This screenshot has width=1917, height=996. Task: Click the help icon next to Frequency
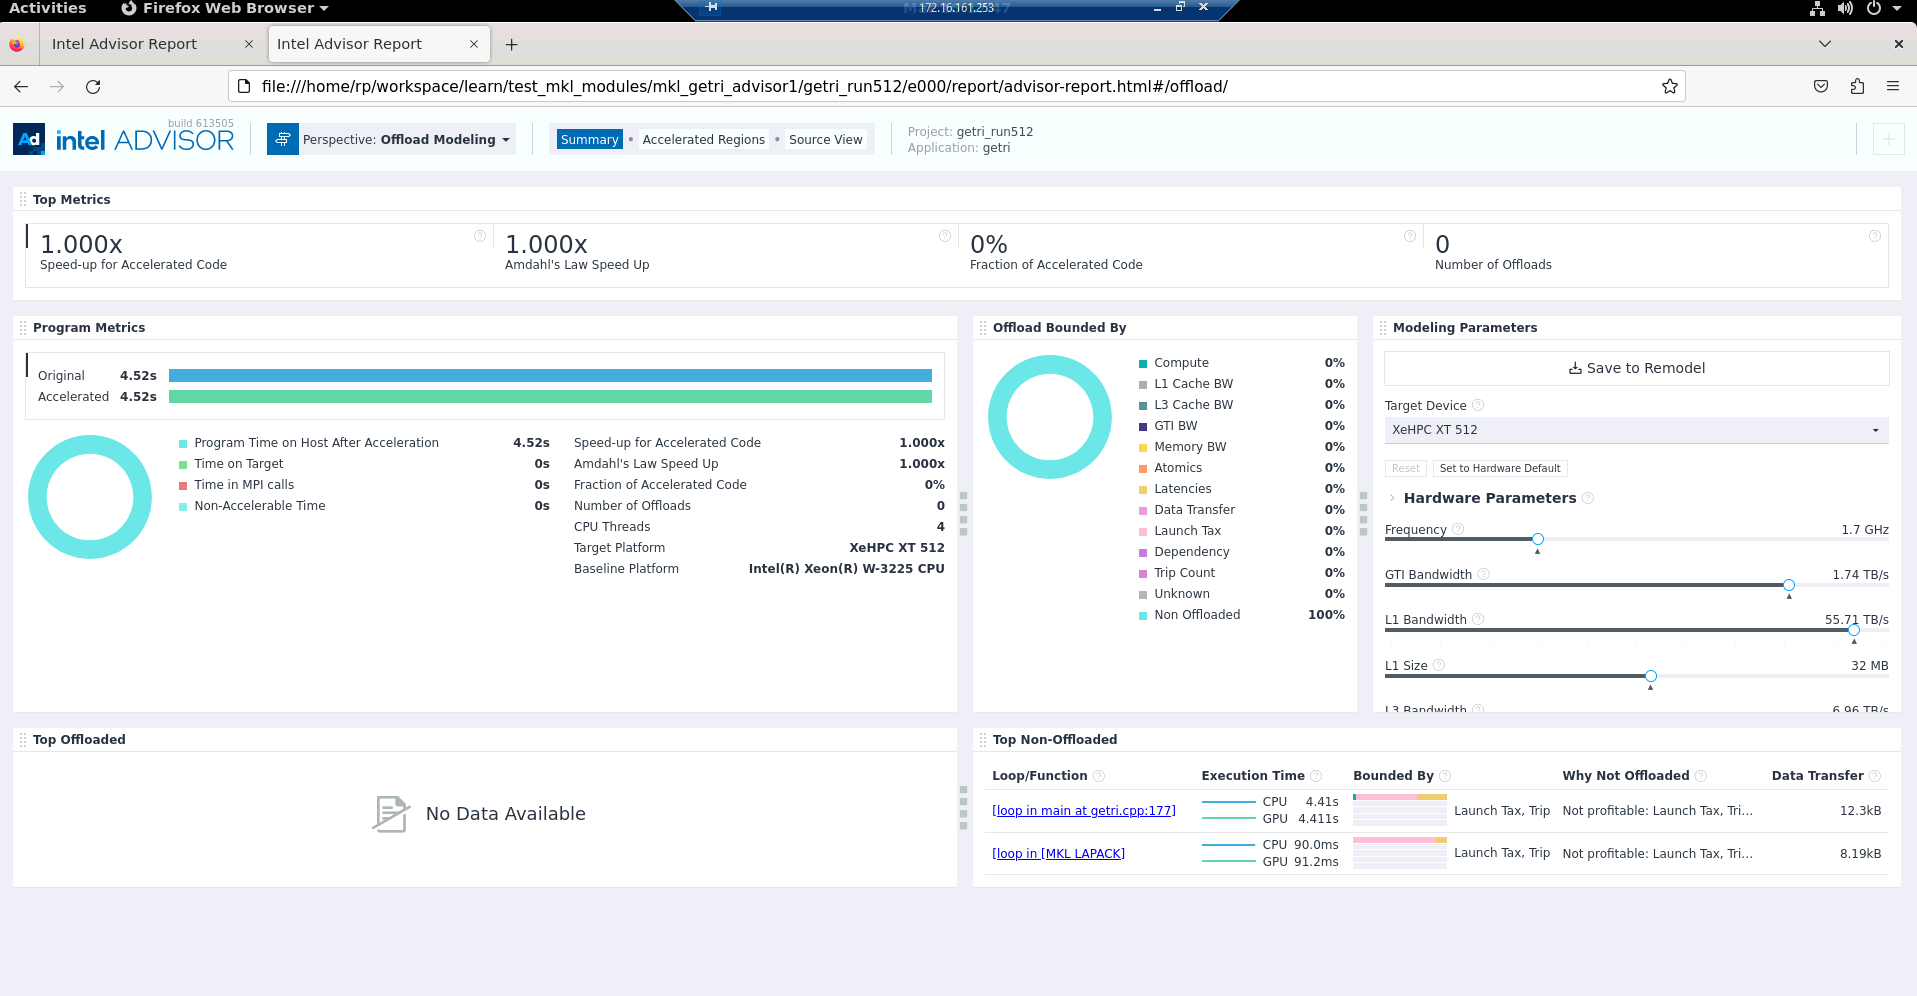pos(1458,529)
